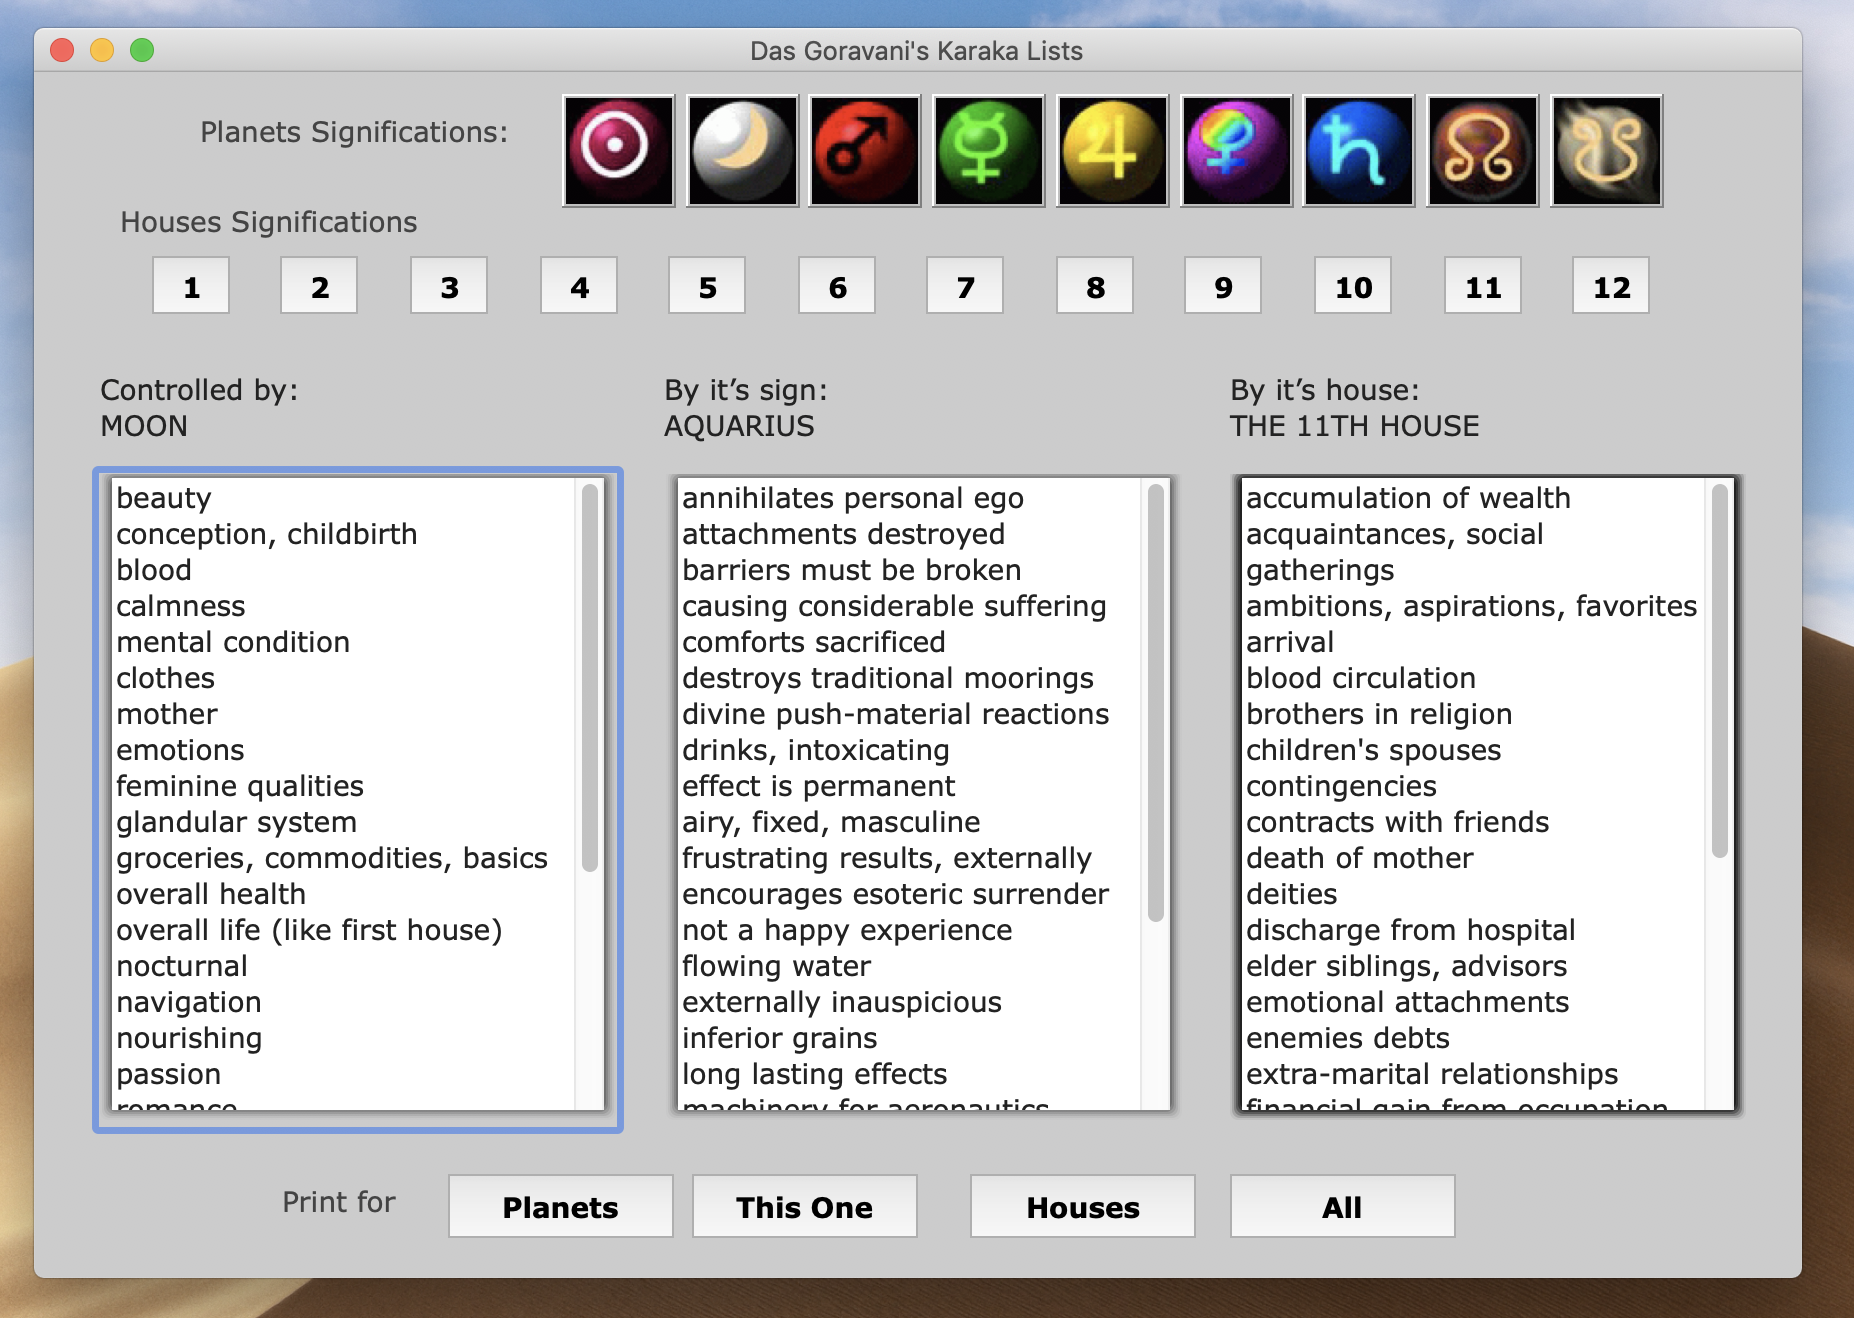Screen dimensions: 1854x1318
Task: Show house 1 significations
Action: pyautogui.click(x=191, y=286)
